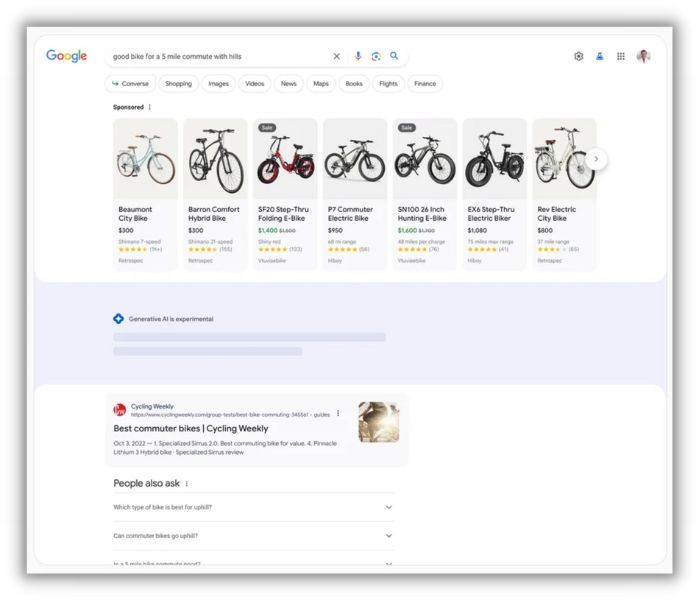Image resolution: width=698 pixels, height=600 pixels.
Task: Click the $1,080 price
Action: tap(477, 230)
